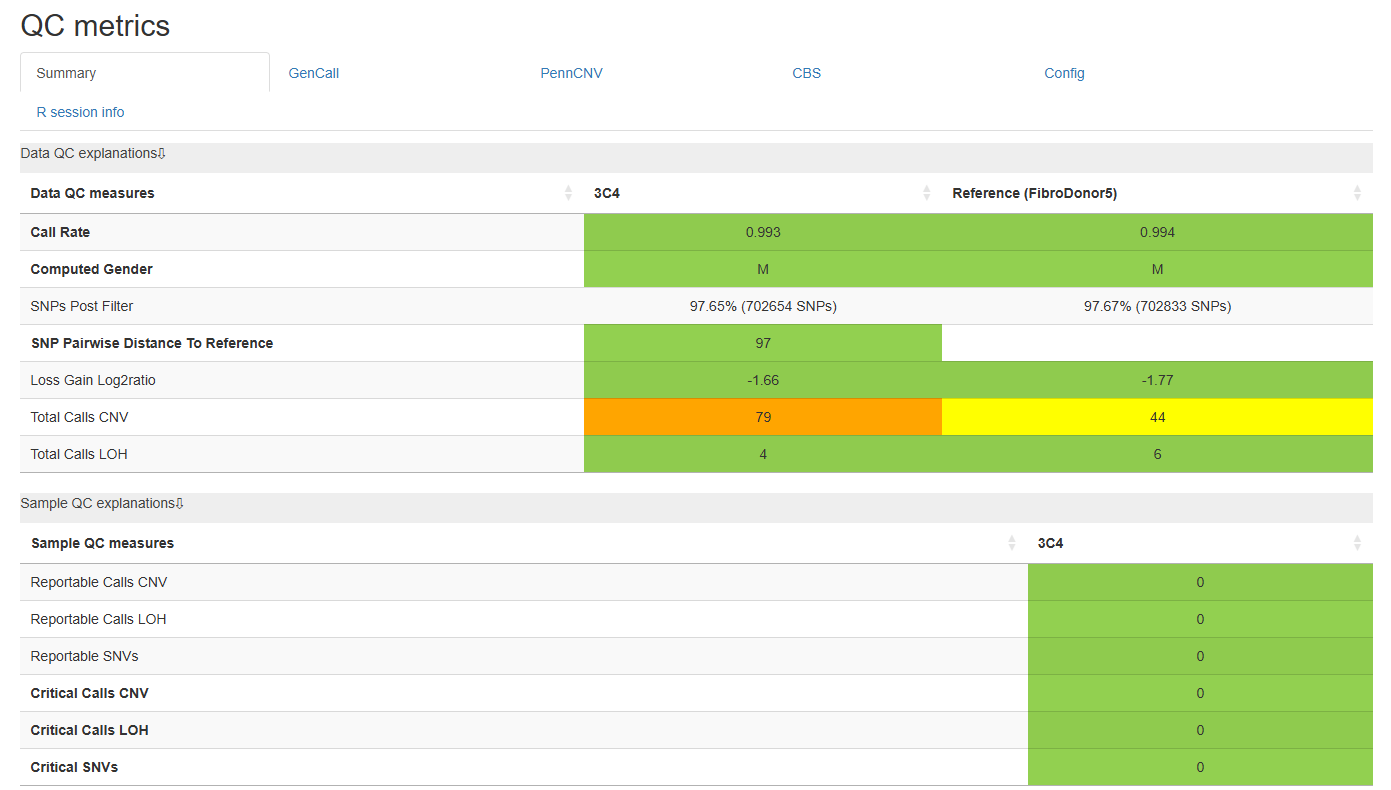Go to the Config tab
This screenshot has height=790, width=1391.
pyautogui.click(x=1064, y=73)
